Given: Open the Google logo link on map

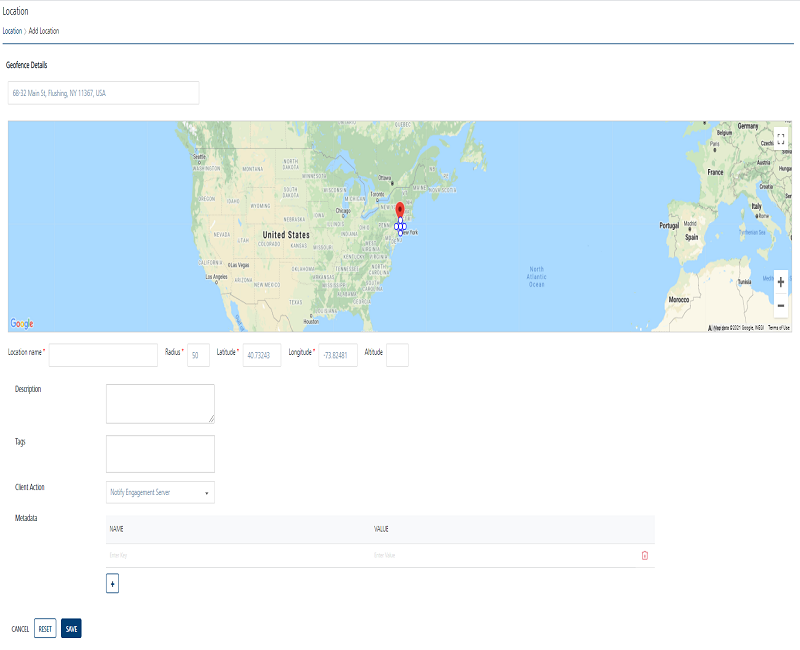Looking at the screenshot, I should (22, 323).
